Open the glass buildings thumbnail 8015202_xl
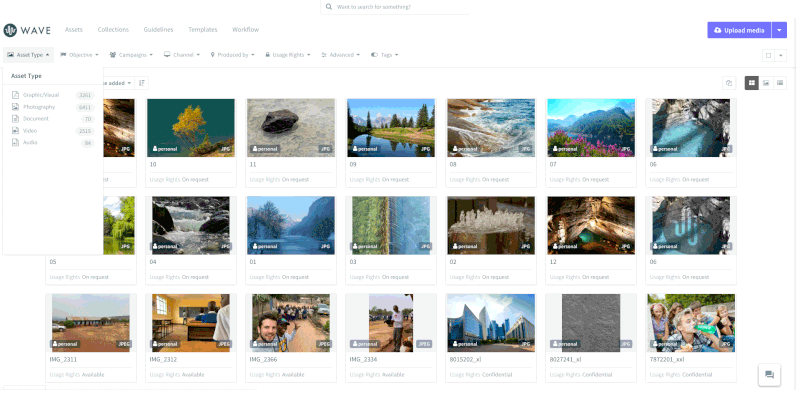800x394 pixels. pyautogui.click(x=490, y=323)
